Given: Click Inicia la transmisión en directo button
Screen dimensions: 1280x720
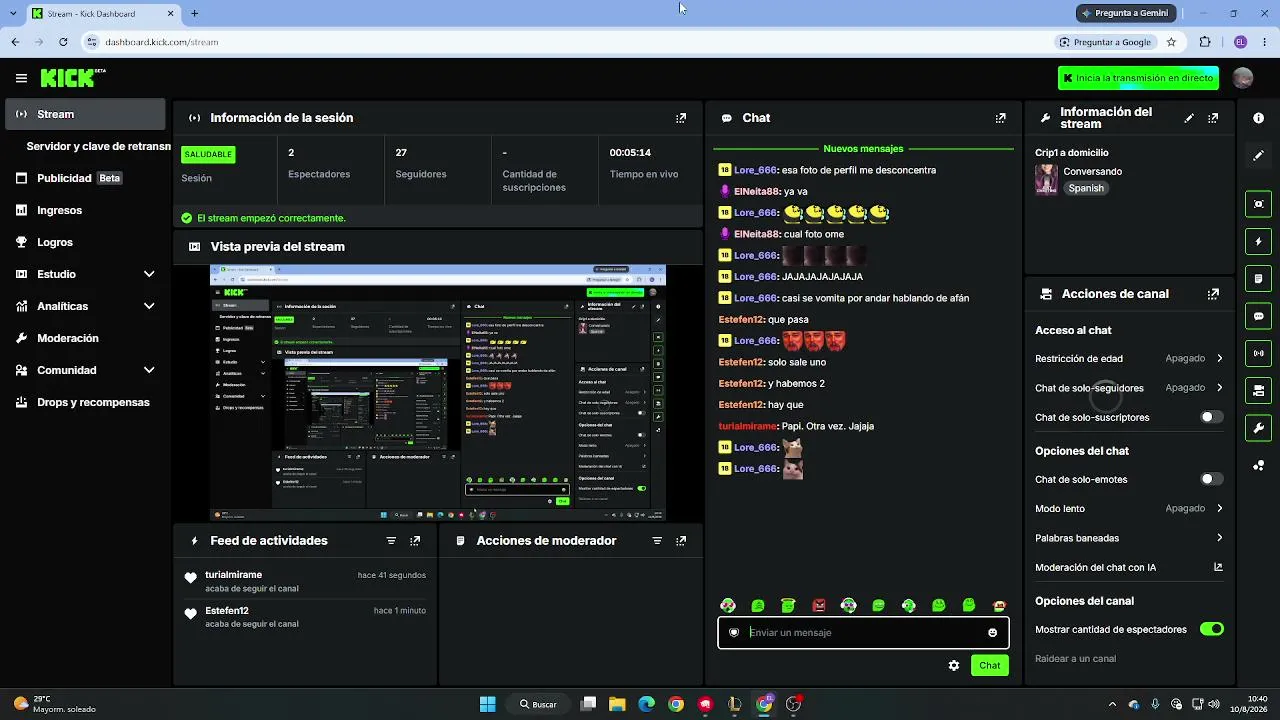Looking at the screenshot, I should coord(1138,78).
